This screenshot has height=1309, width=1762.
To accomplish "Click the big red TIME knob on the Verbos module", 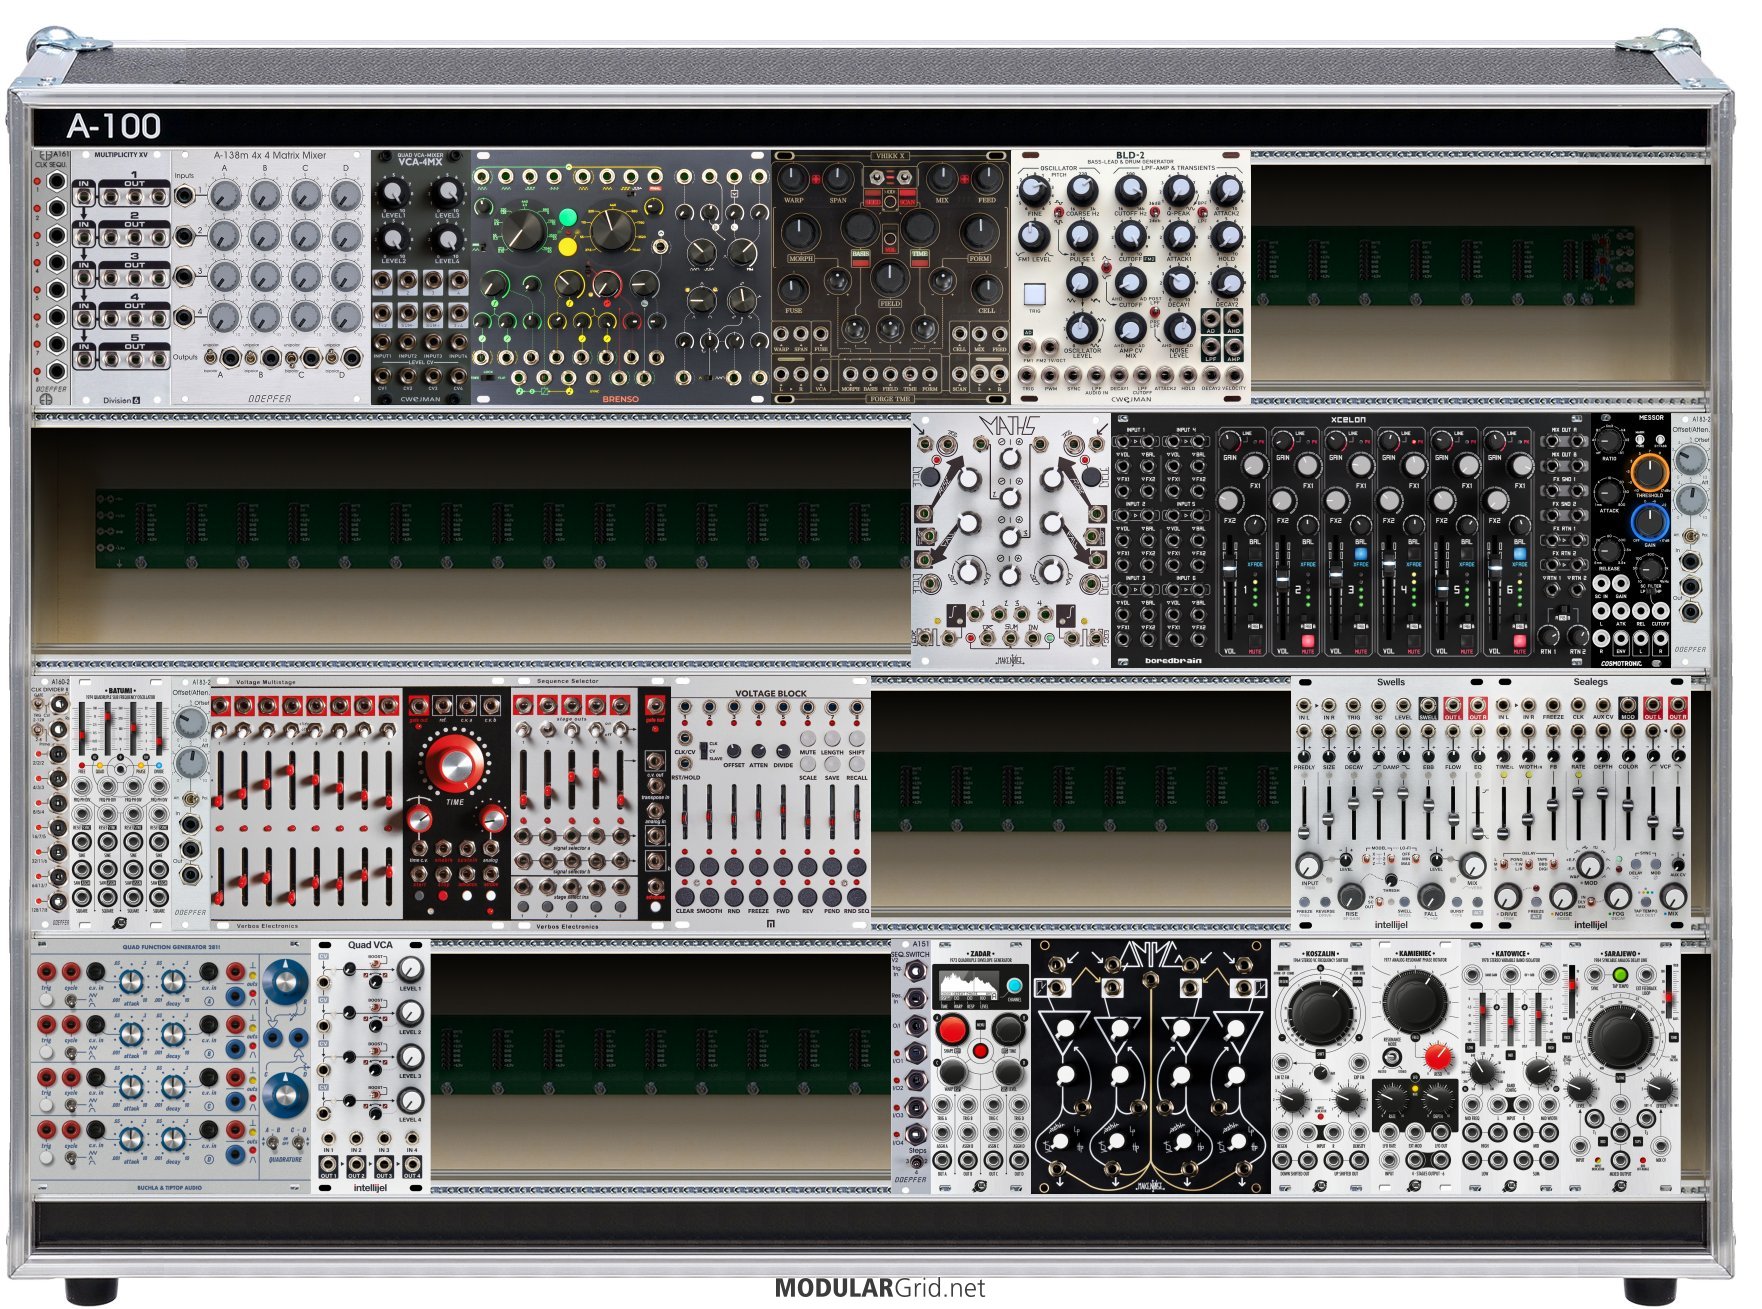I will click(454, 762).
